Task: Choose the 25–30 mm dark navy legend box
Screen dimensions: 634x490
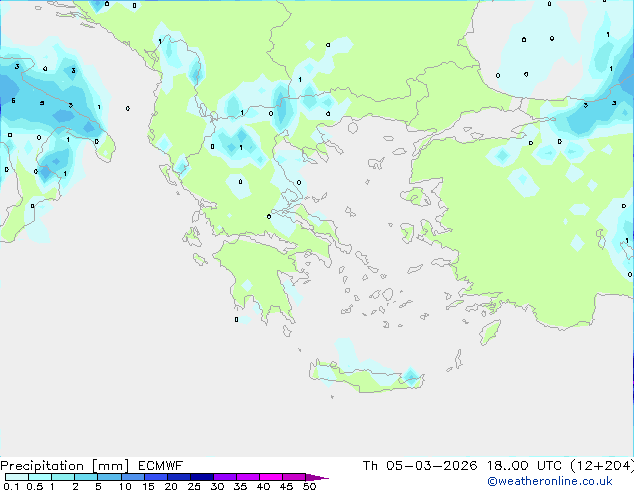Action: point(202,477)
